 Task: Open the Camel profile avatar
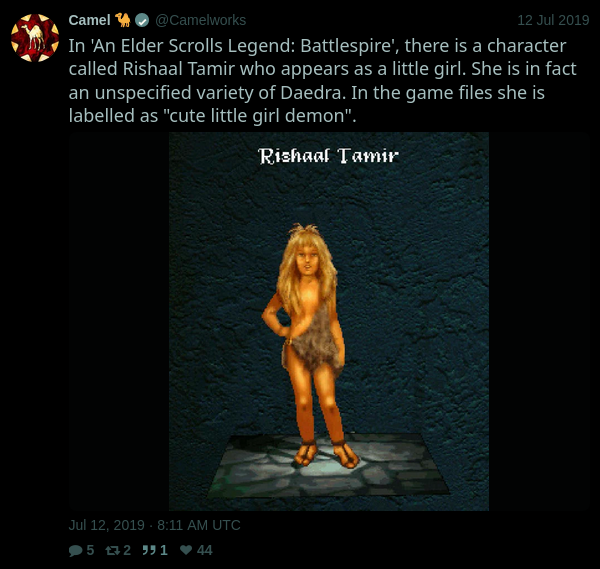(x=35, y=37)
